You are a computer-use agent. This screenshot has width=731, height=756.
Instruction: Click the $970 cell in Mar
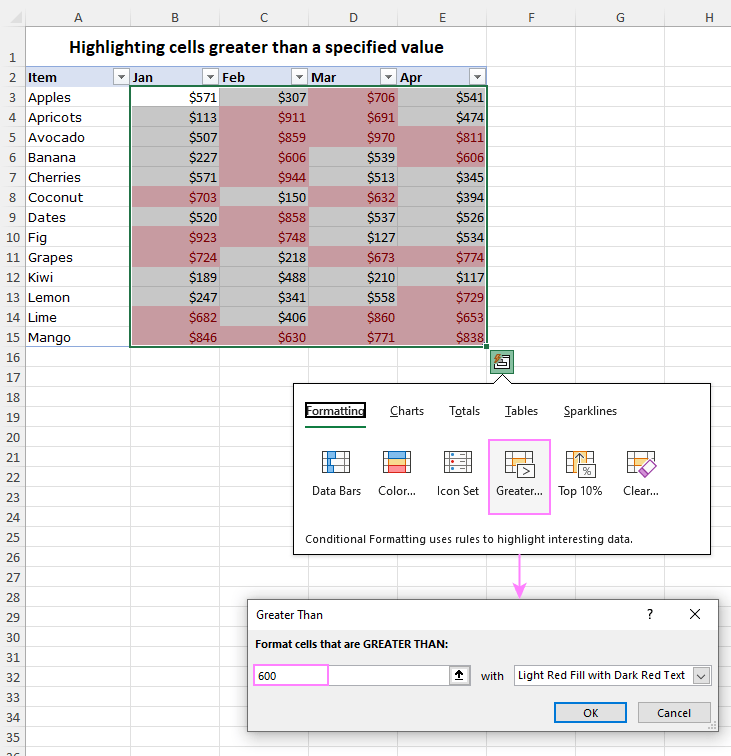coord(353,137)
